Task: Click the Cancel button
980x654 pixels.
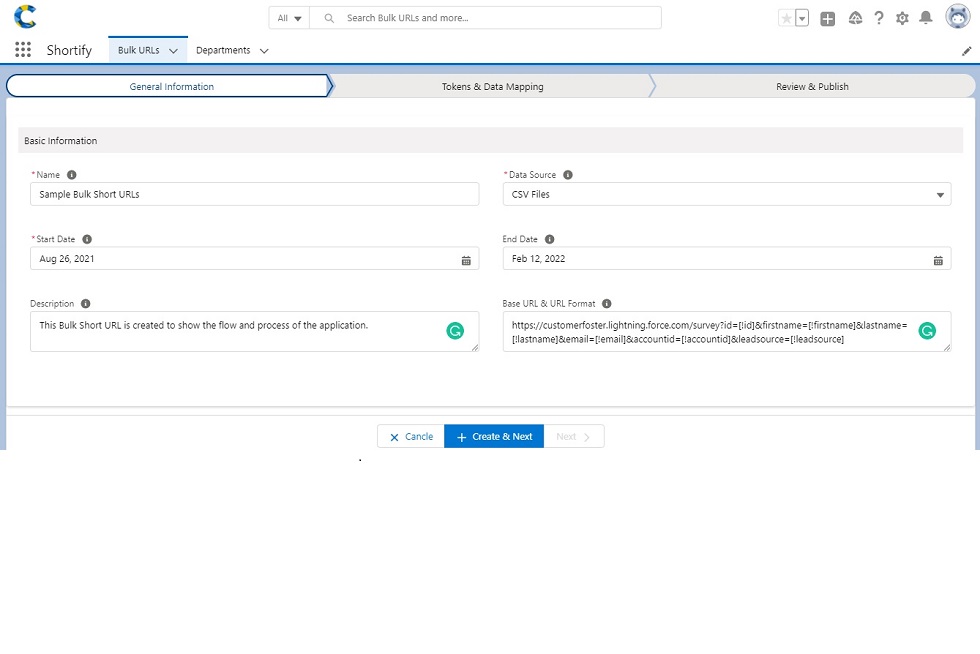Action: tap(411, 437)
